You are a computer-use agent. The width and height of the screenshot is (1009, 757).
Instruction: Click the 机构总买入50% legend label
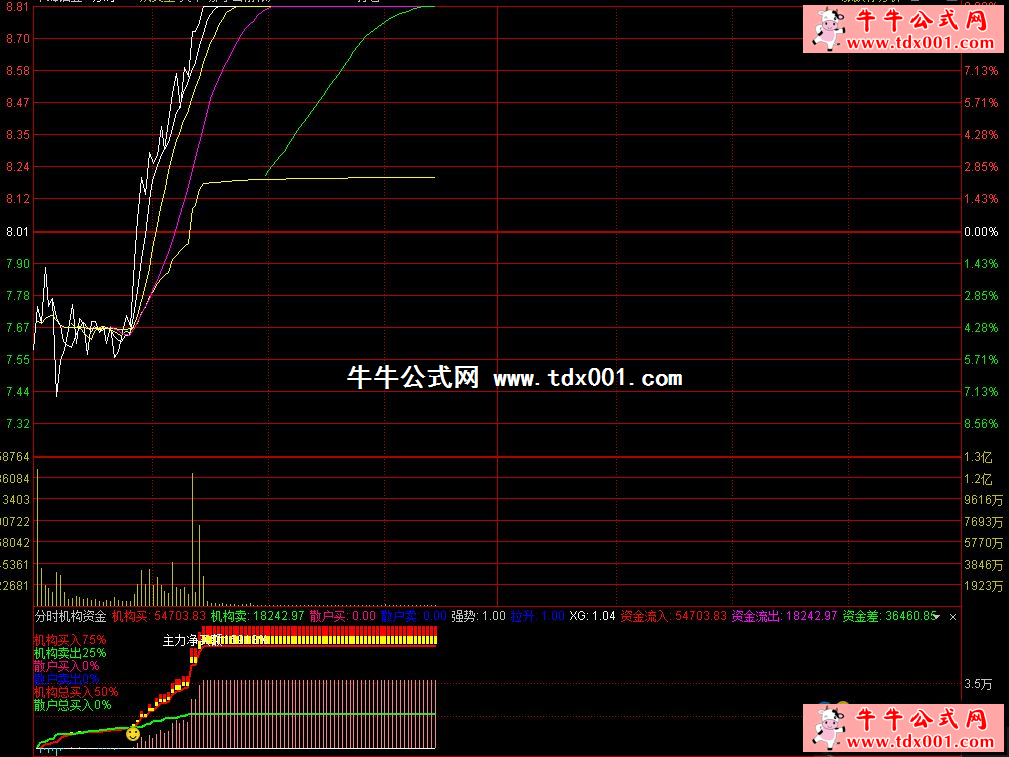tap(76, 692)
